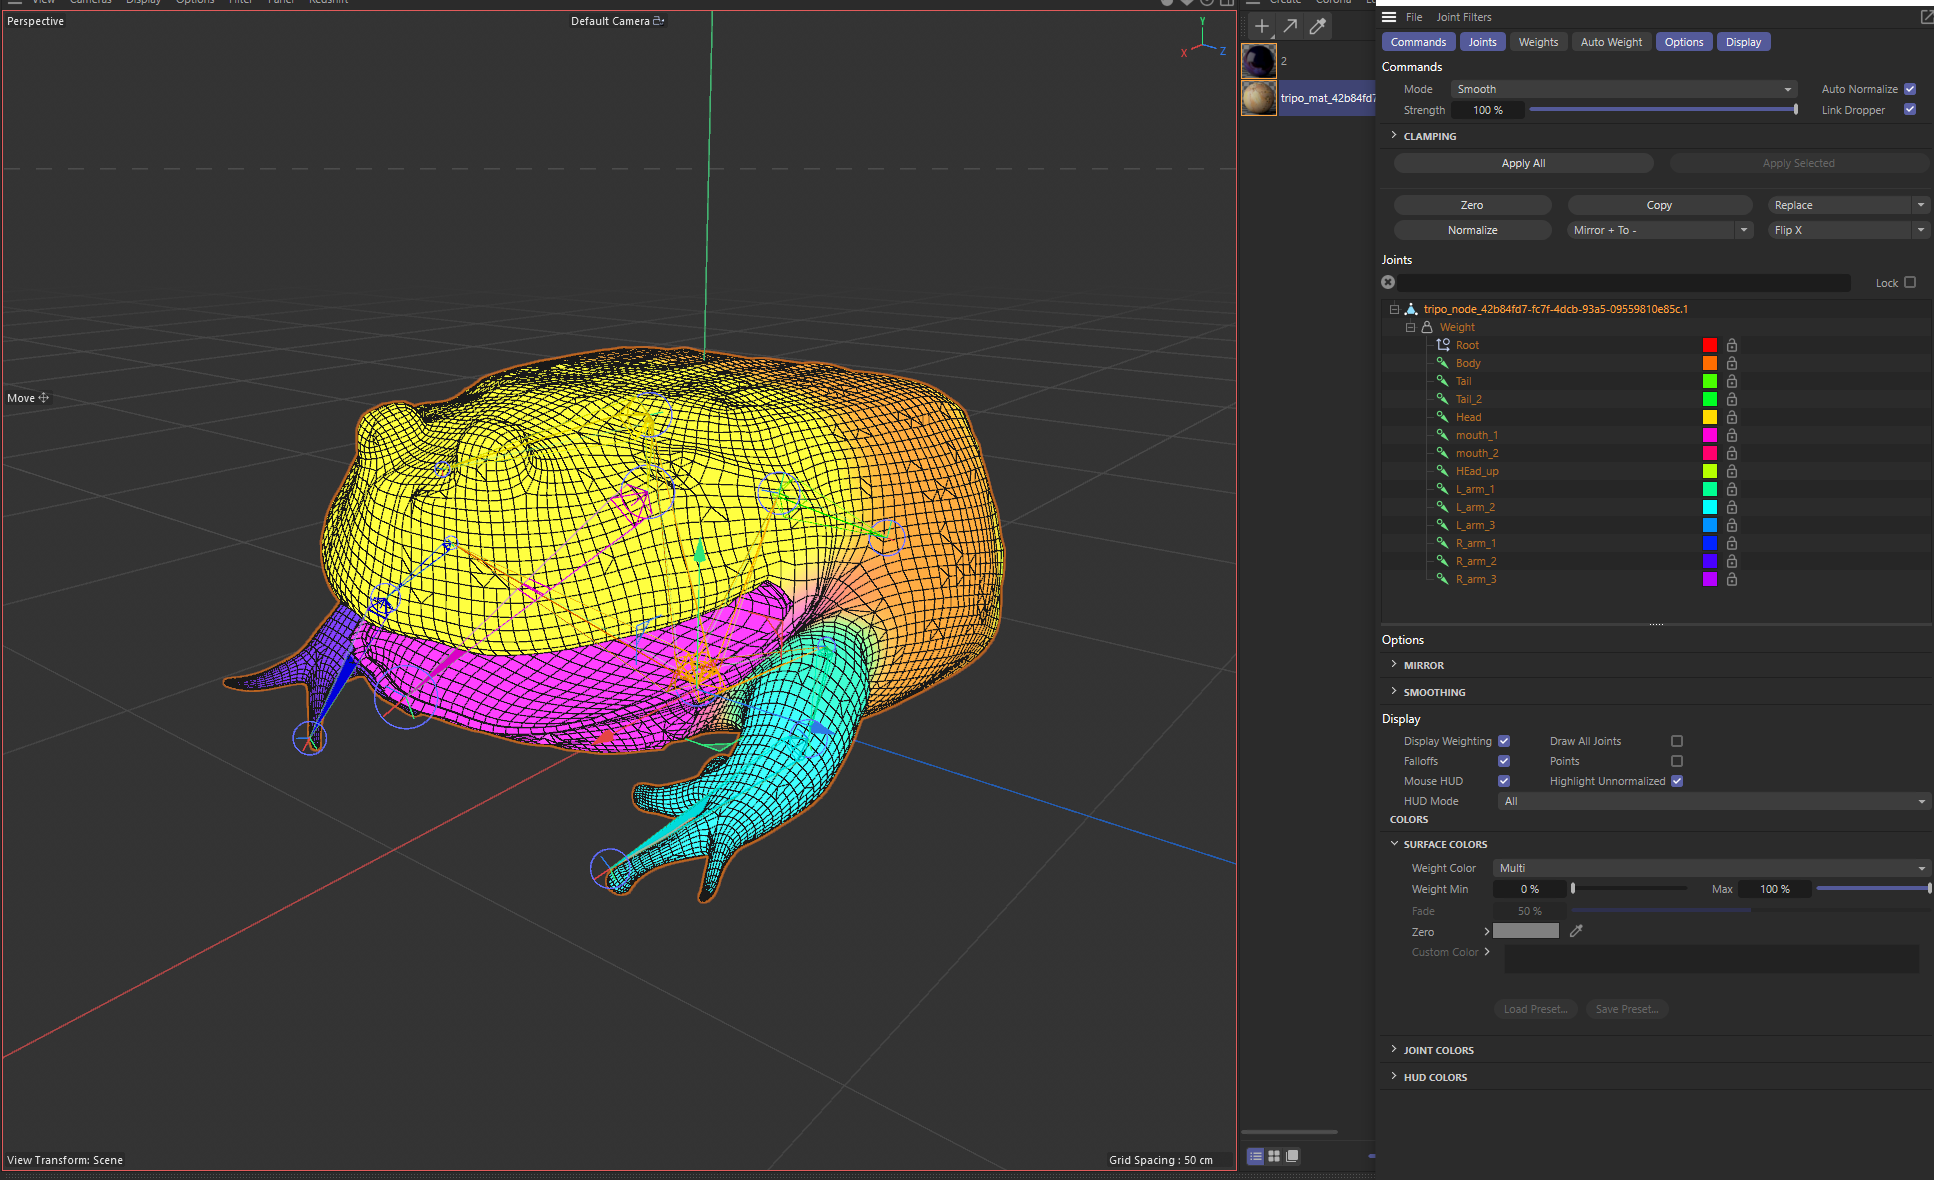Click the magenta mouth_1 color swatch

pos(1710,435)
